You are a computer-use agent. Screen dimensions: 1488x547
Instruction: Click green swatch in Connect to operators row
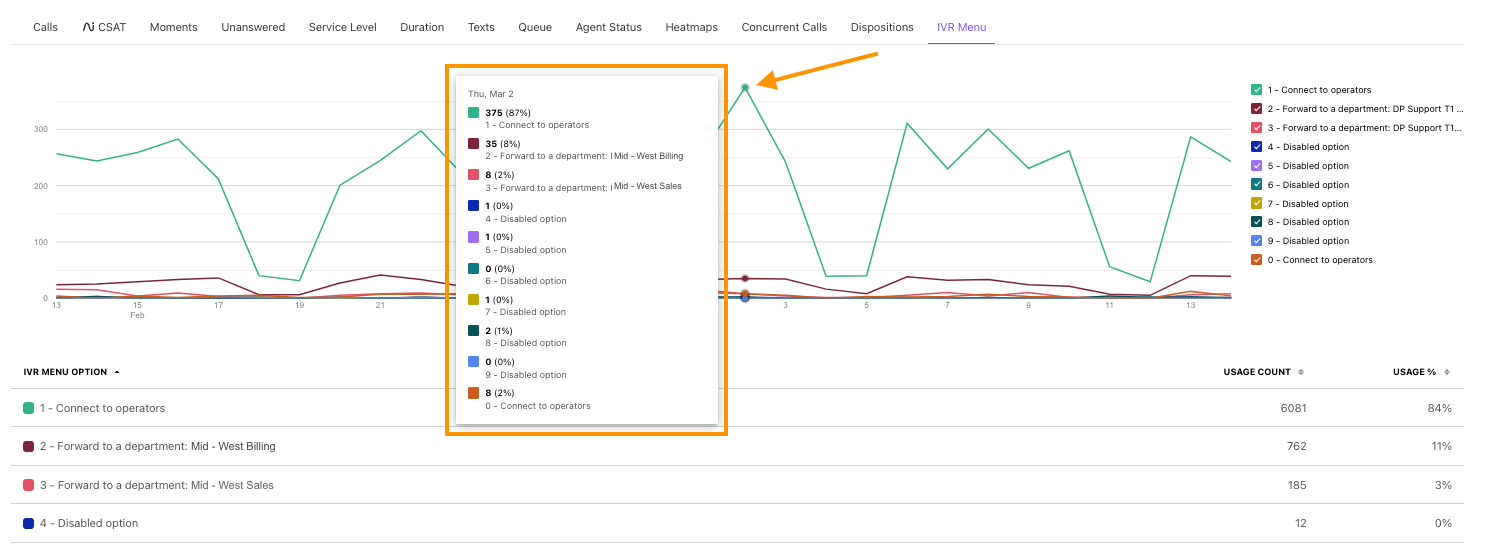pyautogui.click(x=29, y=408)
